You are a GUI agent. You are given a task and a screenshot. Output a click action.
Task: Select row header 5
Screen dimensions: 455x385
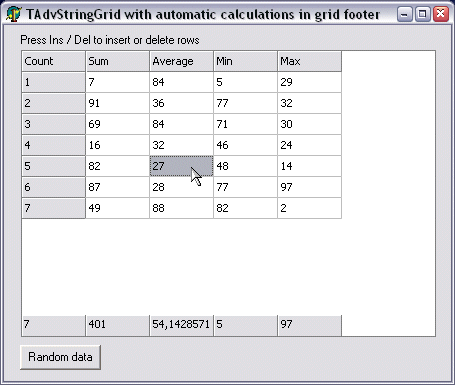coord(53,166)
